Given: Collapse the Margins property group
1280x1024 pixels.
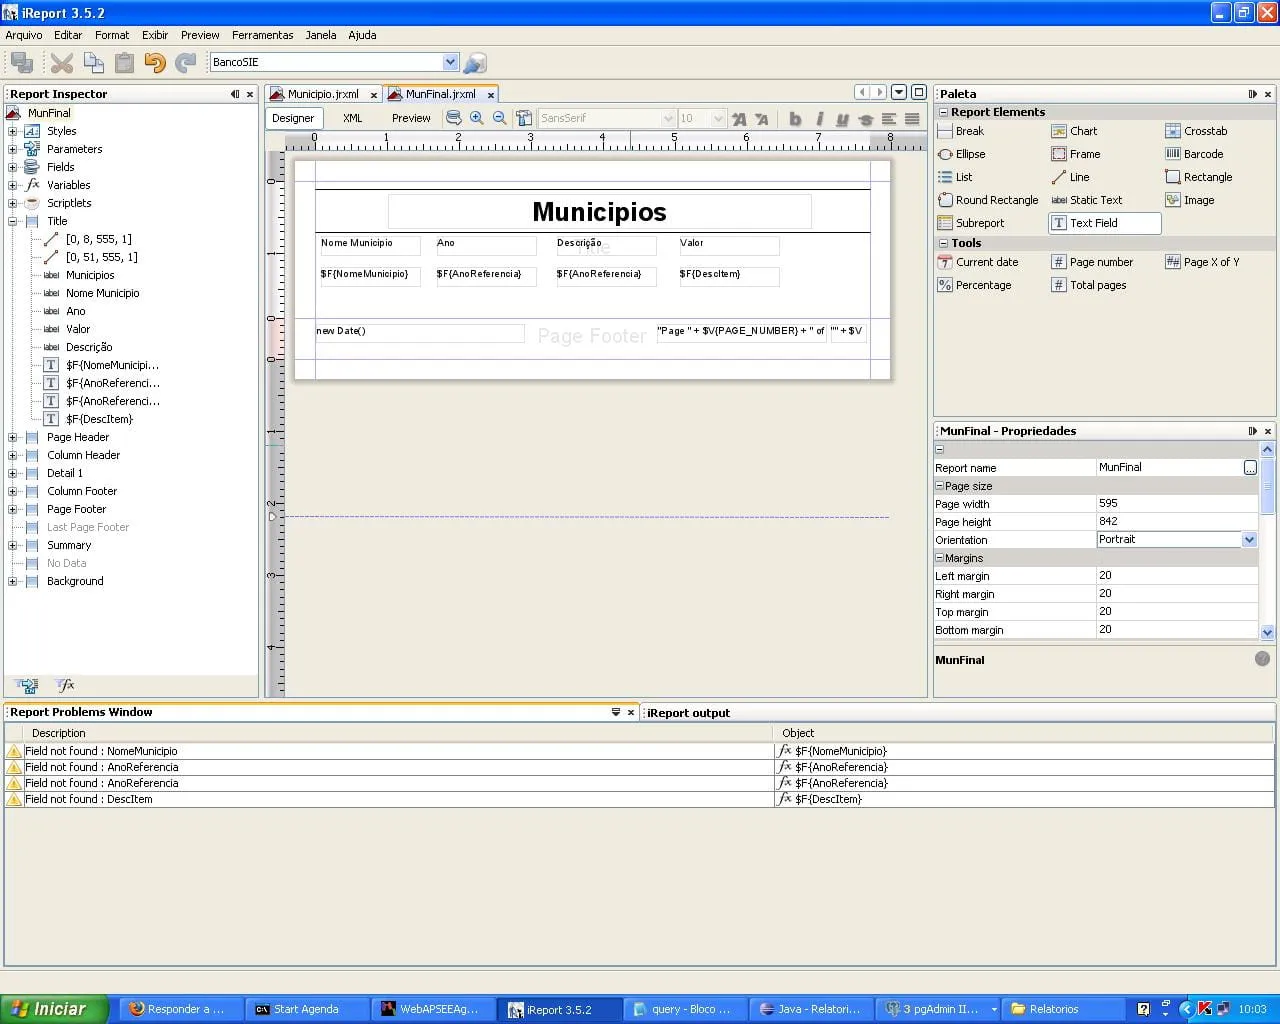Looking at the screenshot, I should (940, 558).
